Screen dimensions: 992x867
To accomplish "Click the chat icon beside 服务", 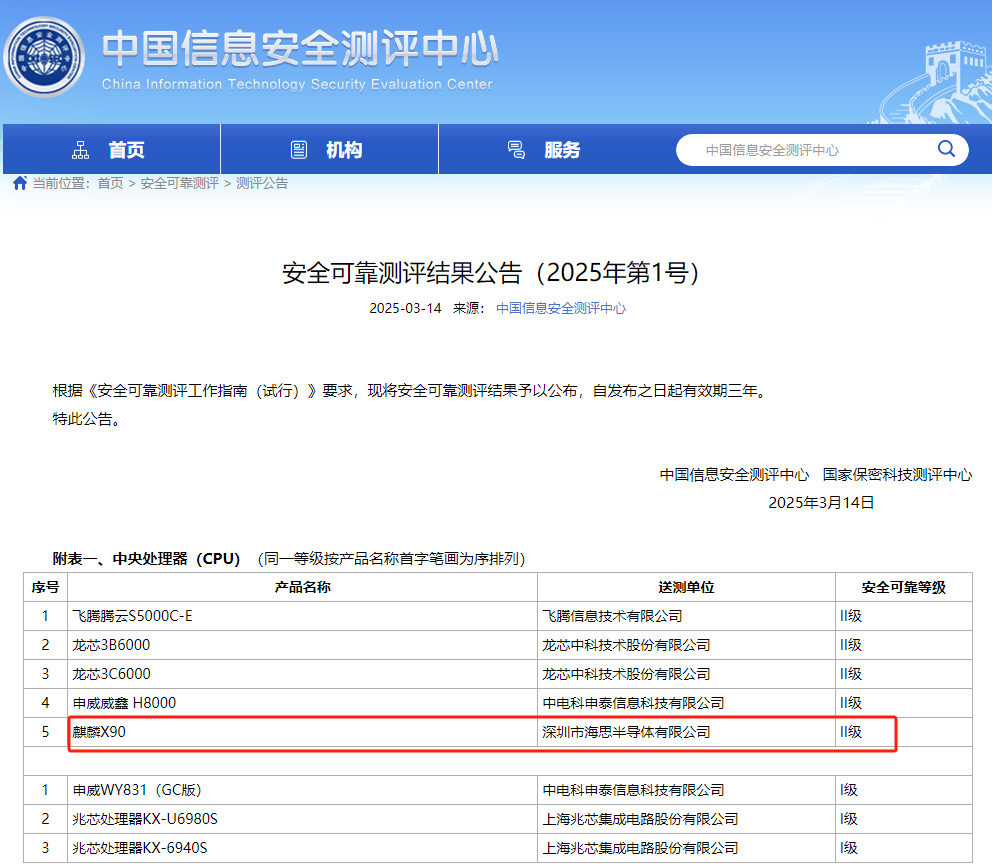I will (x=516, y=150).
